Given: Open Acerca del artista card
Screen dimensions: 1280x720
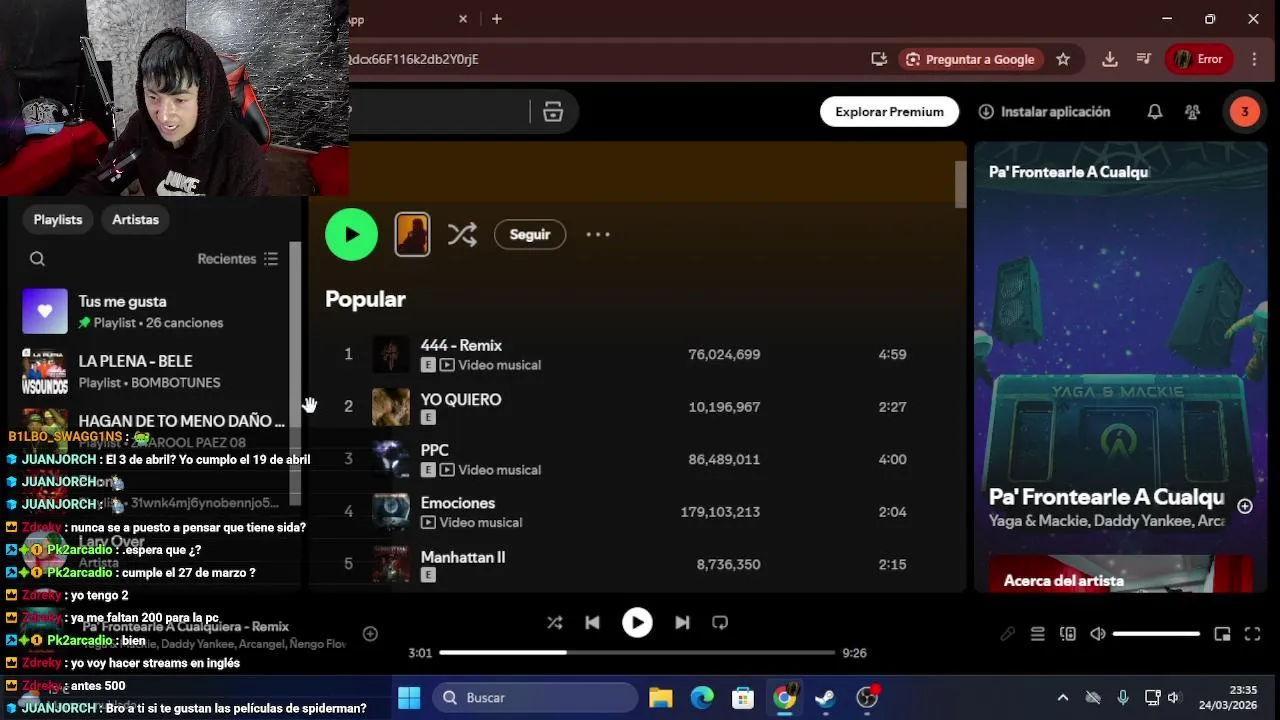Looking at the screenshot, I should tap(1120, 574).
